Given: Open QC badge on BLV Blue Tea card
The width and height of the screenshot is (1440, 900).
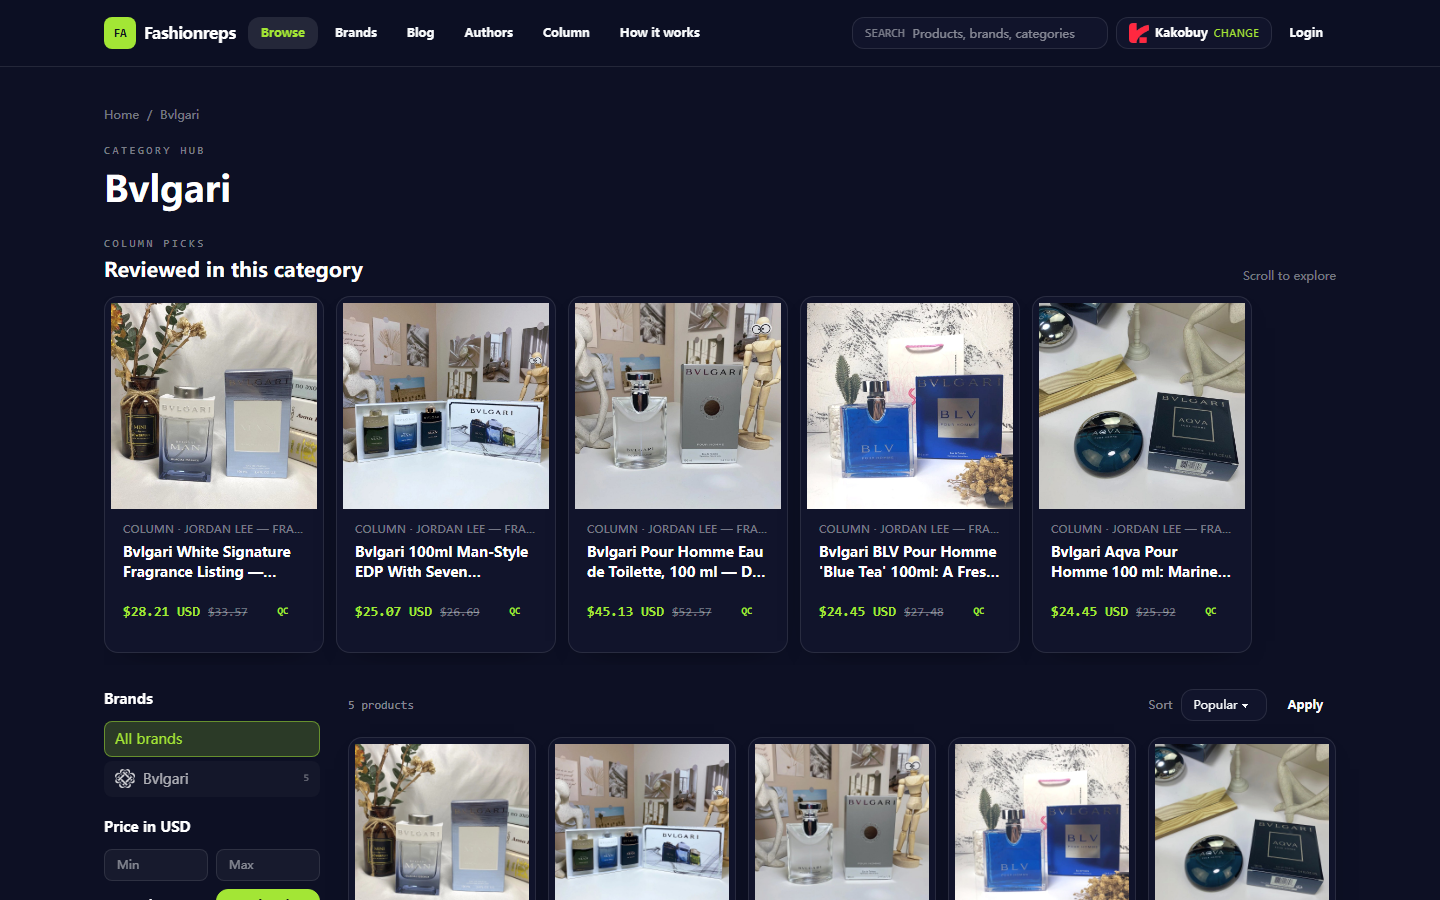Looking at the screenshot, I should [979, 611].
